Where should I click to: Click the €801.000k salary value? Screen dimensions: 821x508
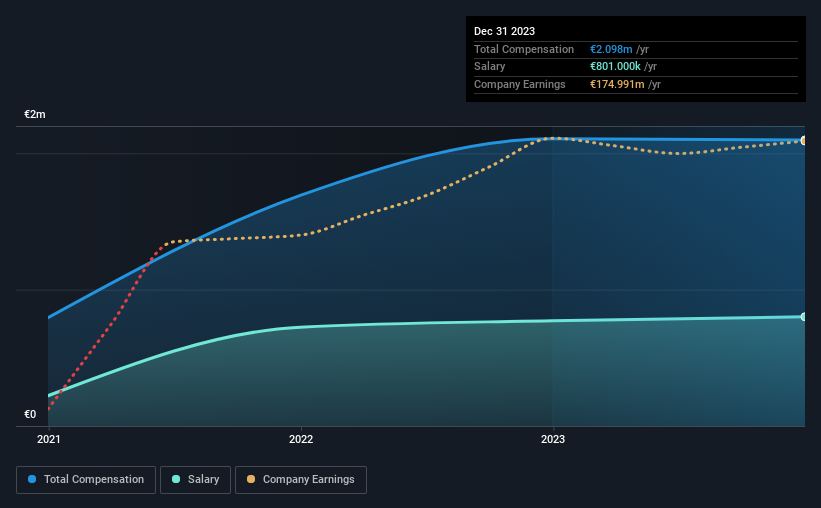coord(615,67)
